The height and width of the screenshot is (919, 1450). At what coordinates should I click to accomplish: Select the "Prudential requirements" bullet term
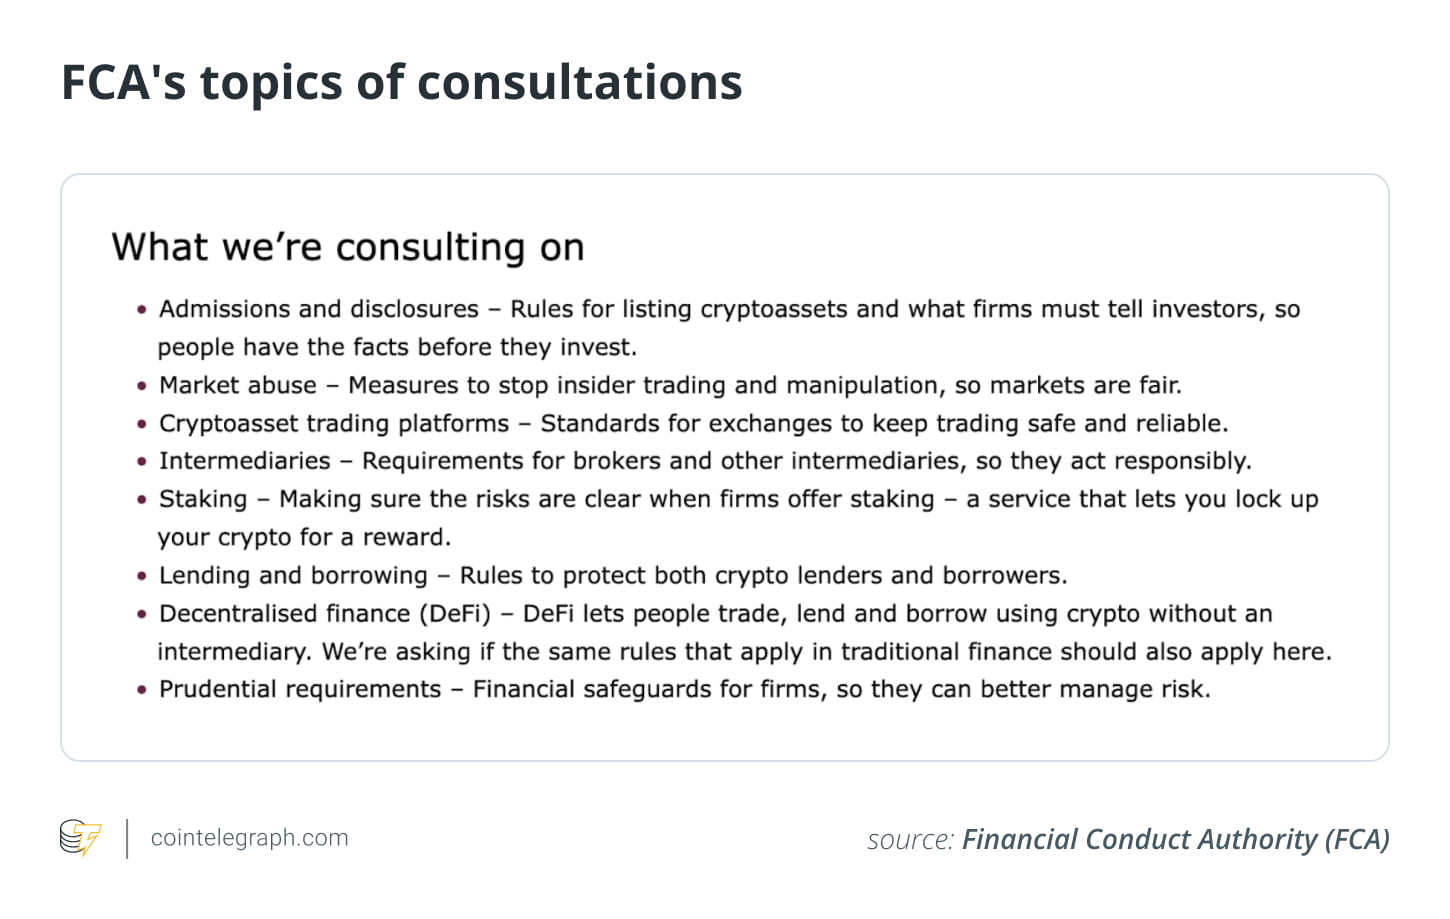300,689
